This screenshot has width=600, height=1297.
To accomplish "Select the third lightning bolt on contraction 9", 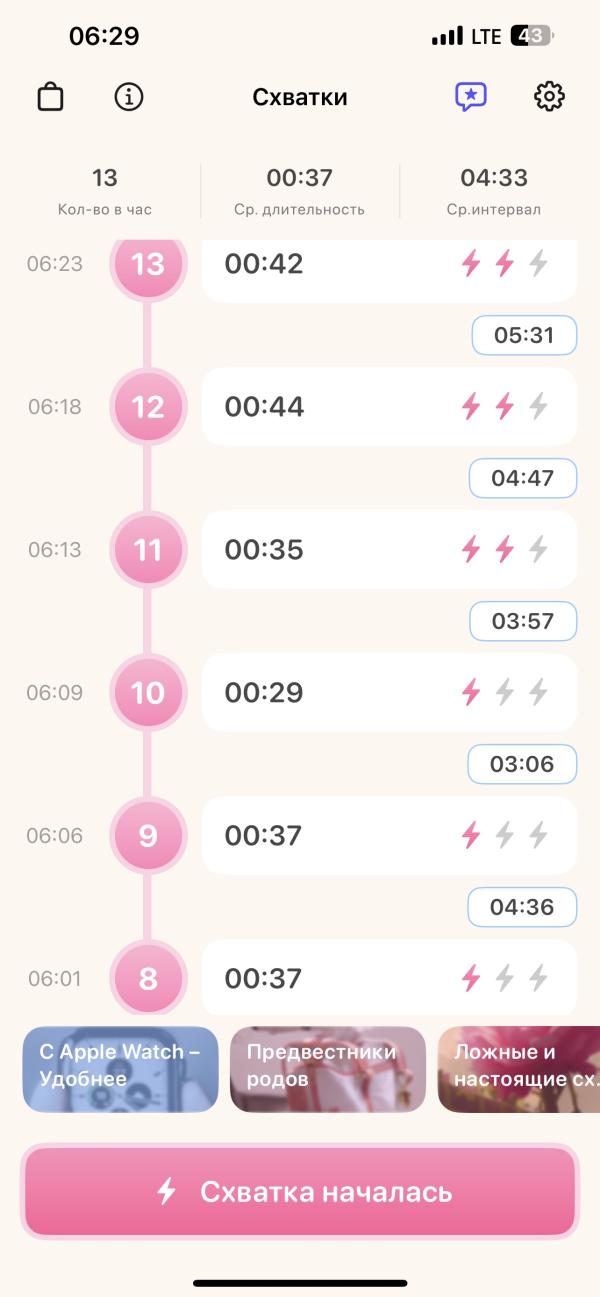I will [x=539, y=835].
